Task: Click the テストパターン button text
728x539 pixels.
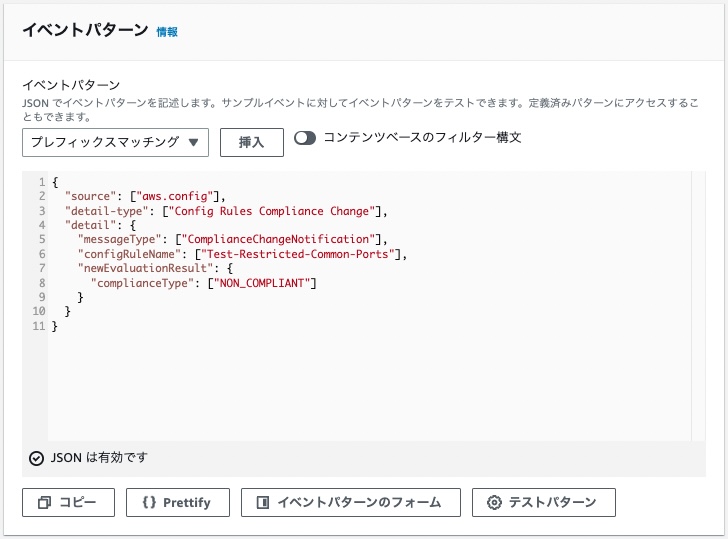Action: [x=552, y=502]
